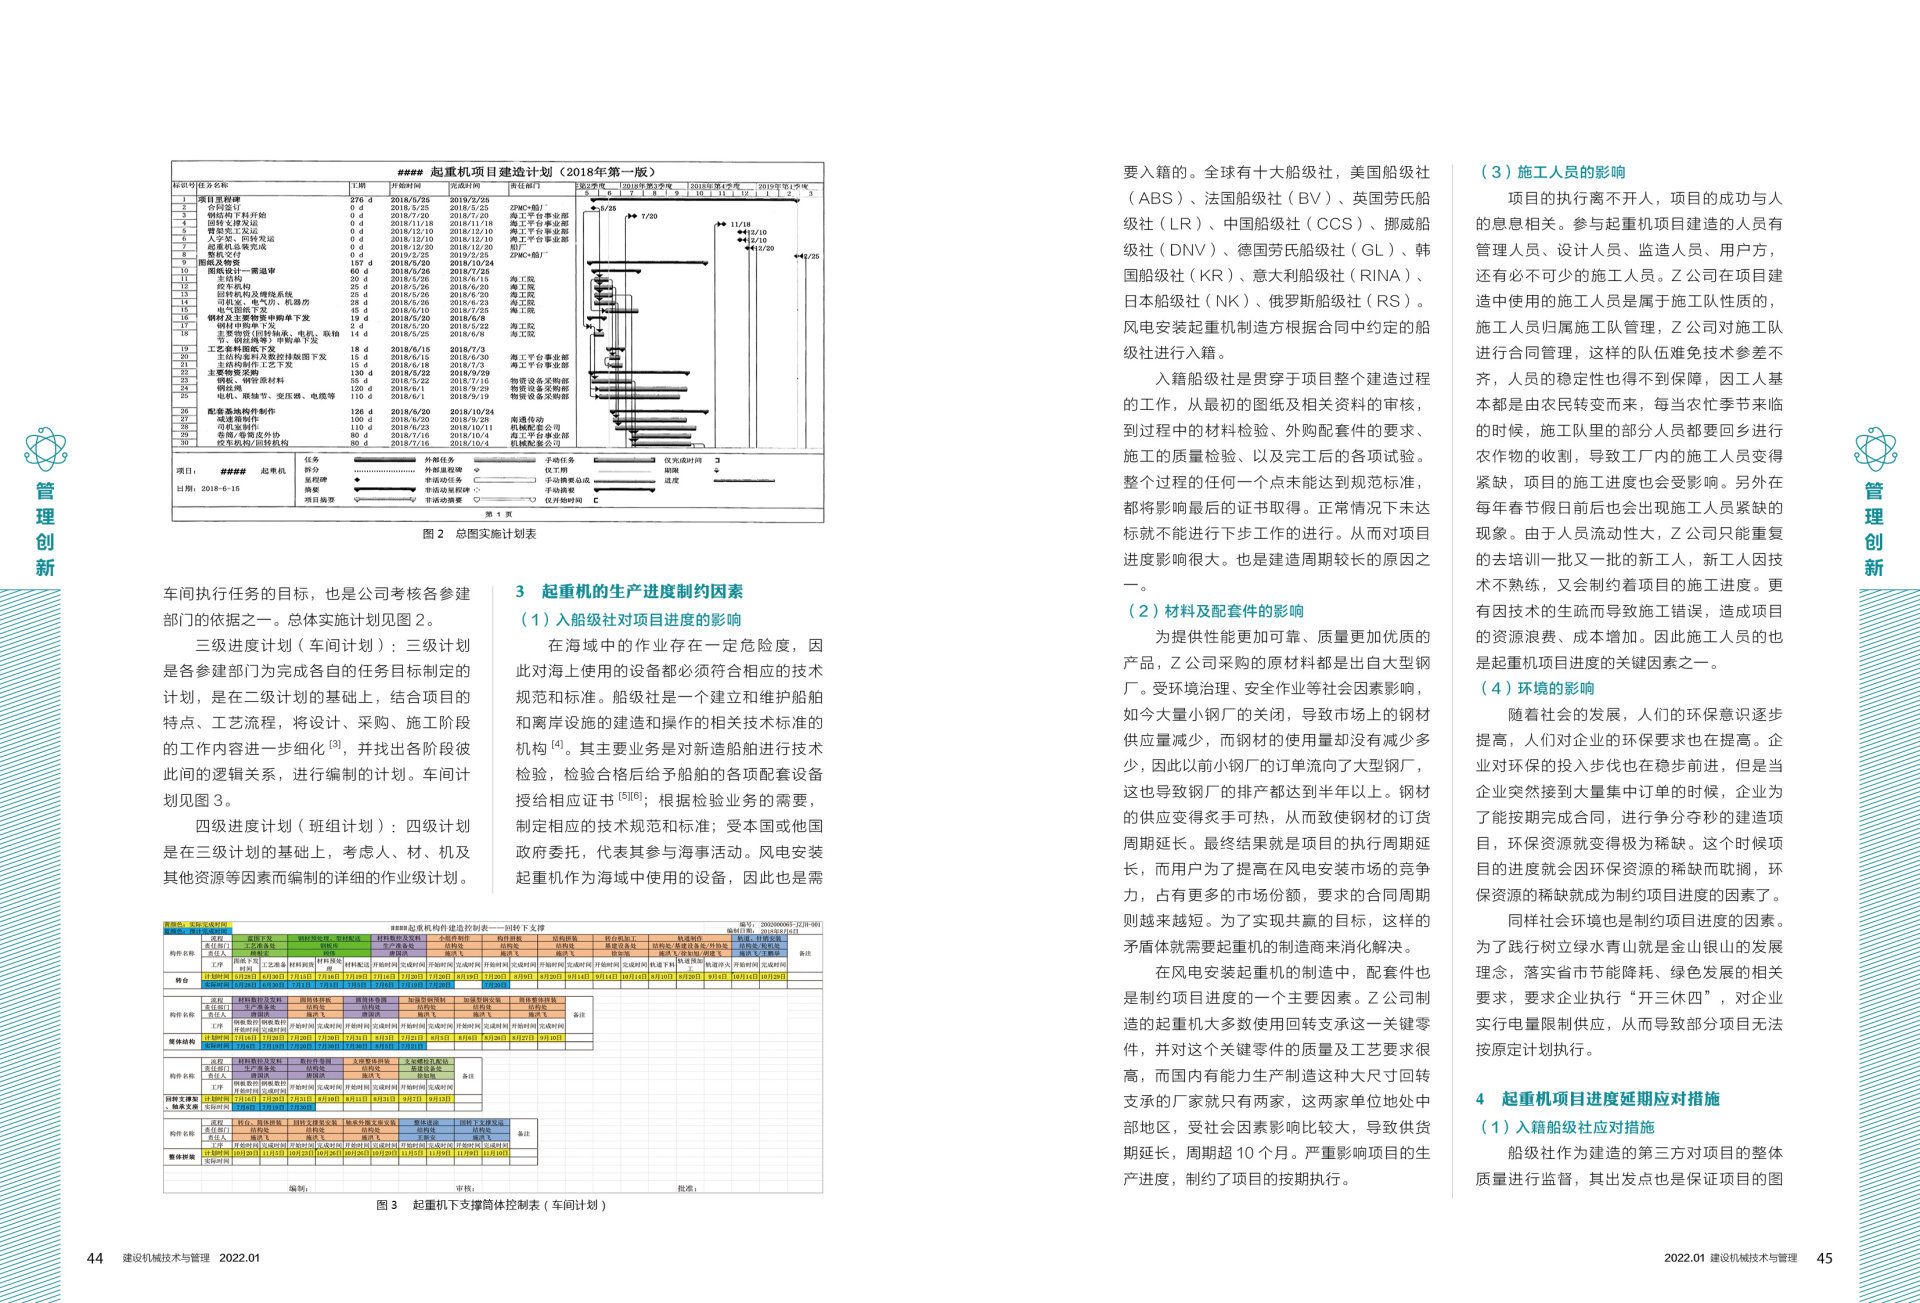
Task: Click vertical label '管理创新' on page 45
Action: point(1874,529)
